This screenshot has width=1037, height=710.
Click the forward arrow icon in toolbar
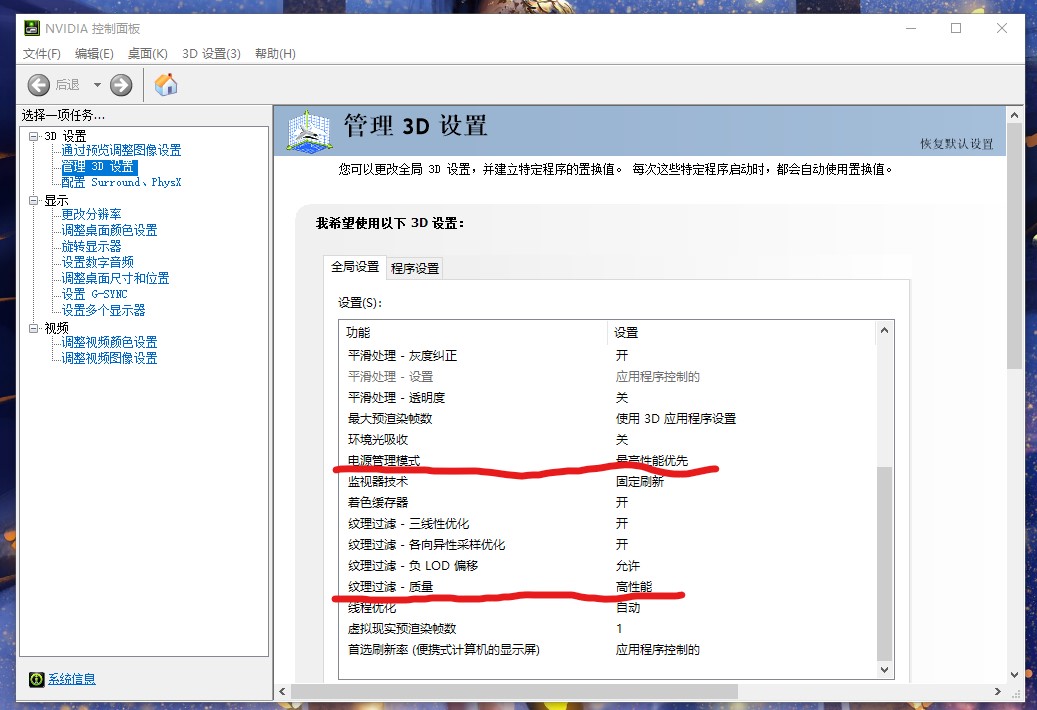[x=121, y=85]
